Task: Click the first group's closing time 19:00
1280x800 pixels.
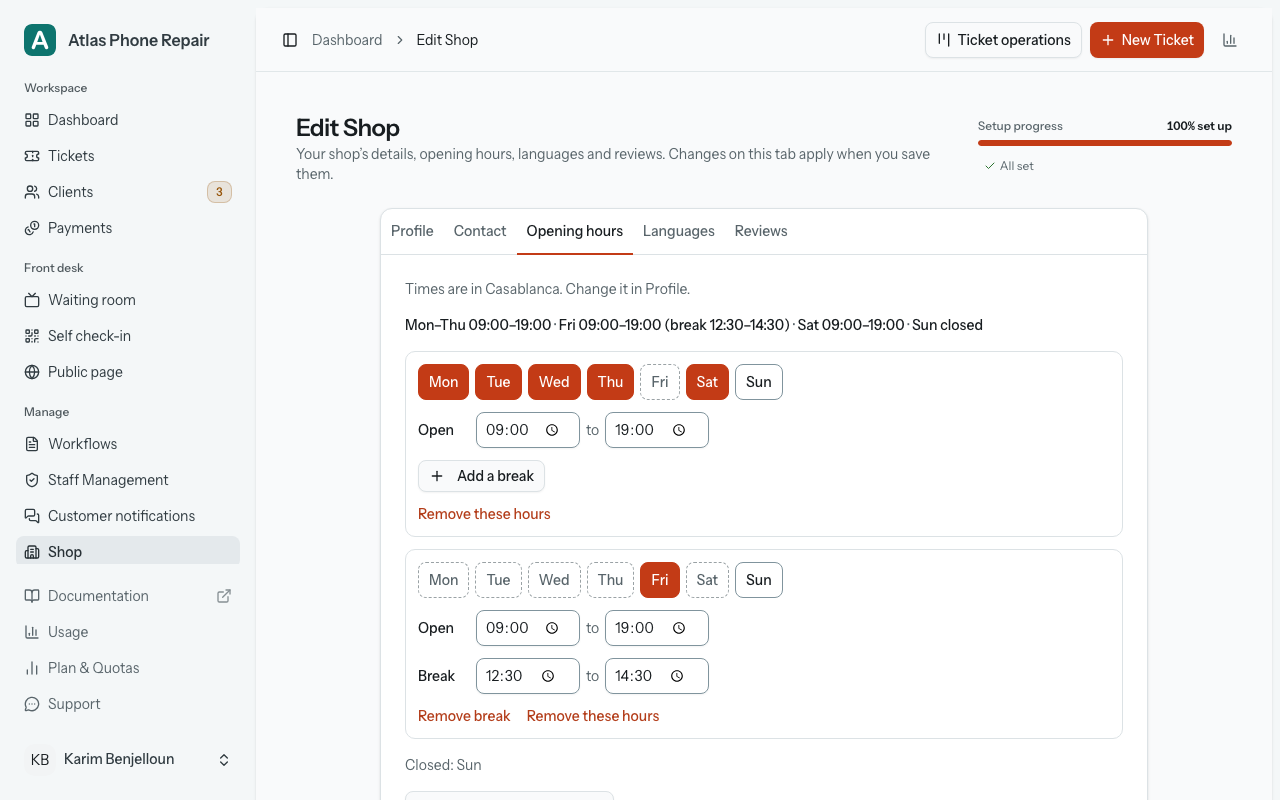Action: 657,430
